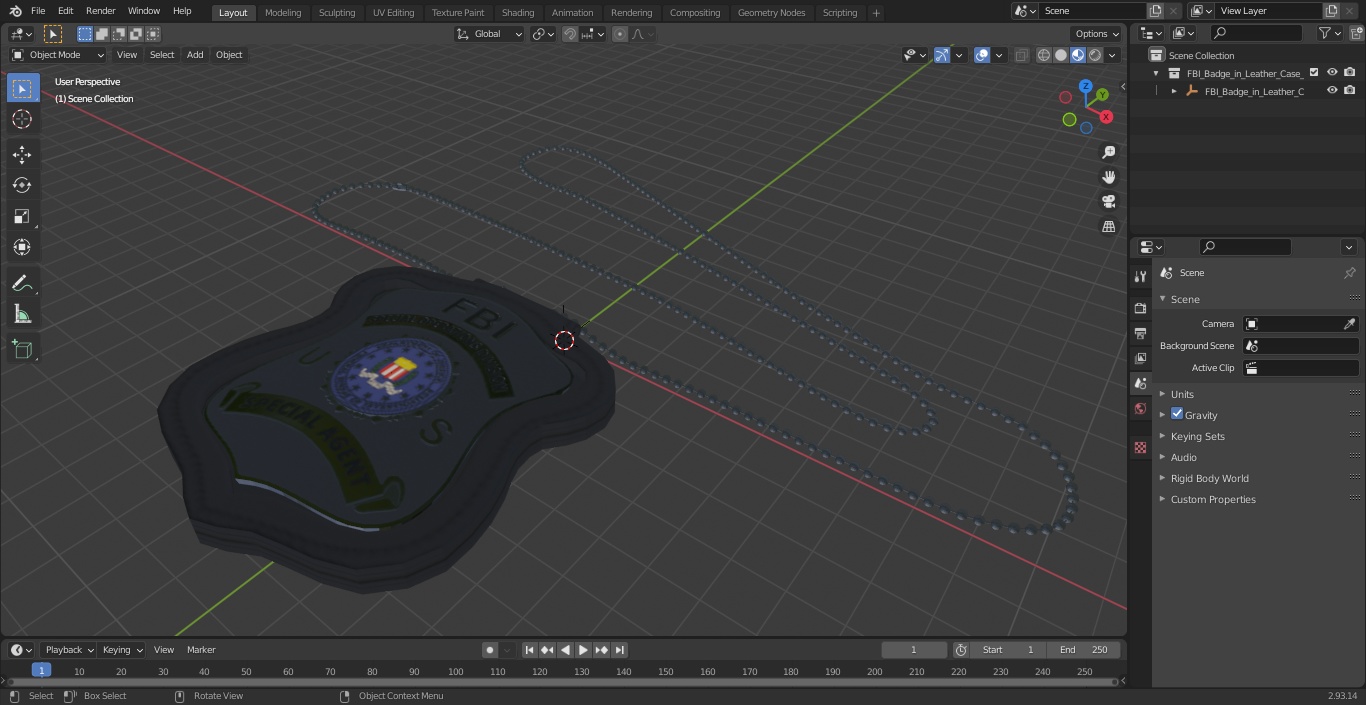Open the timeline Marker menu
The height and width of the screenshot is (705, 1366).
[201, 650]
